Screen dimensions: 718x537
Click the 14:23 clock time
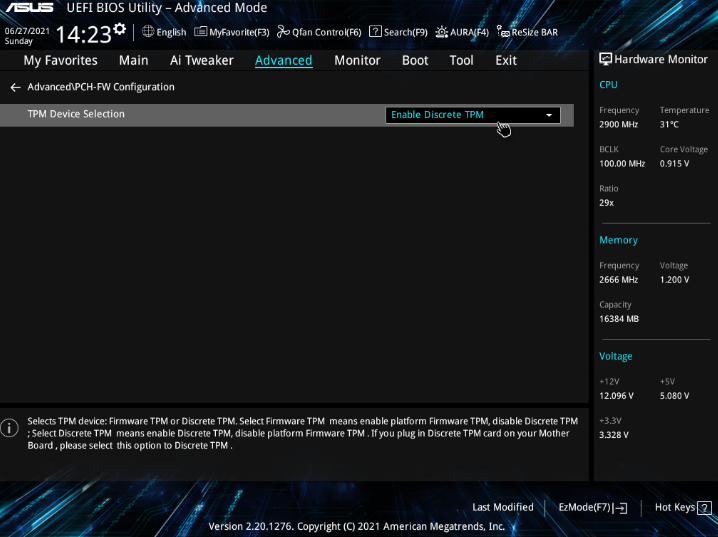[83, 34]
